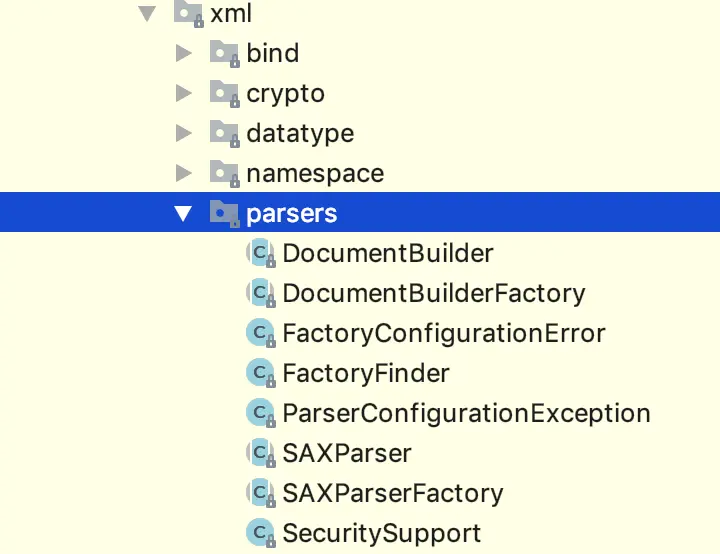Select the DocumentBuilder class name
Image resolution: width=720 pixels, height=554 pixels.
[388, 254]
